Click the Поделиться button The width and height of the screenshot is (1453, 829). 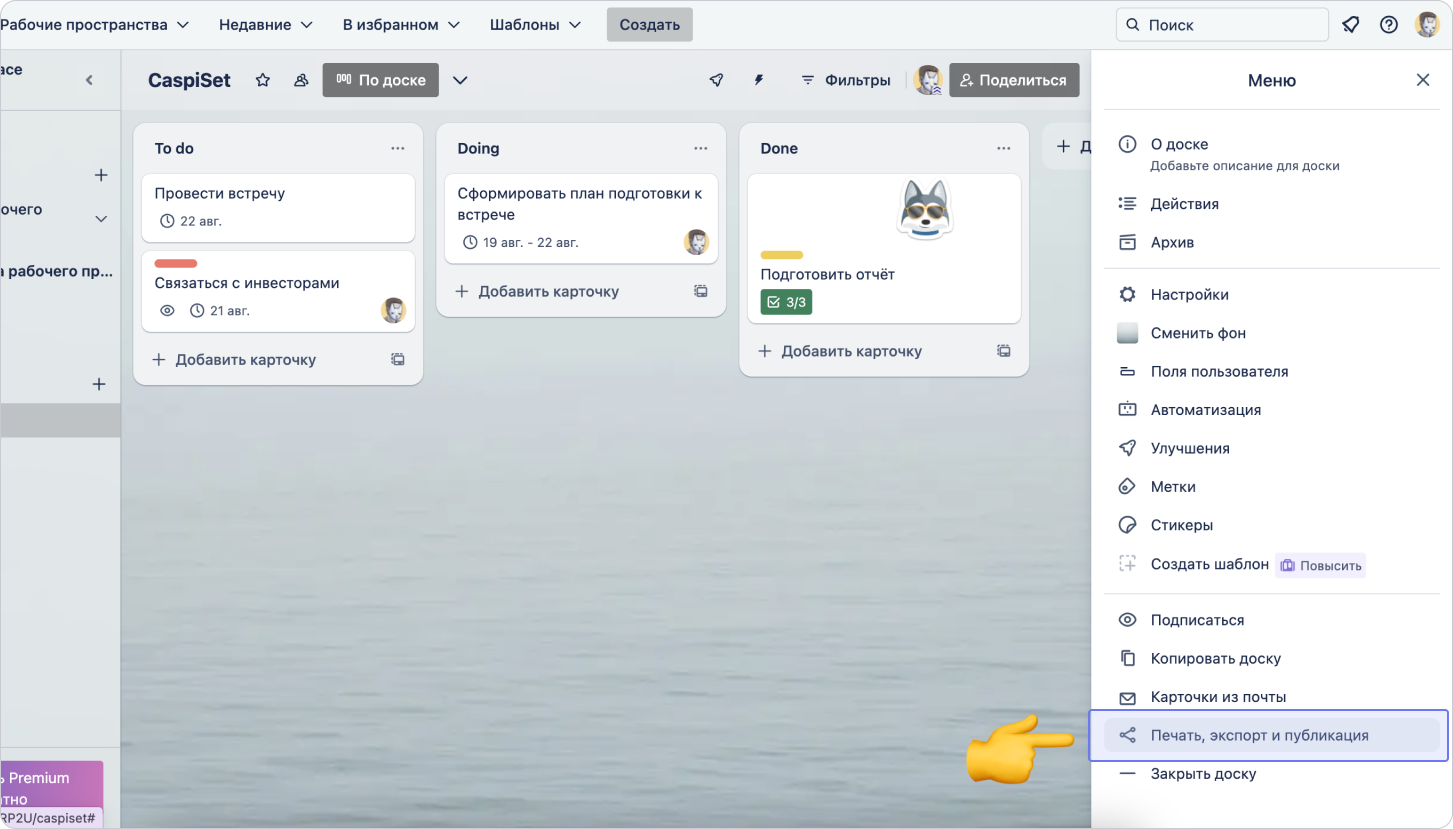tap(1013, 80)
